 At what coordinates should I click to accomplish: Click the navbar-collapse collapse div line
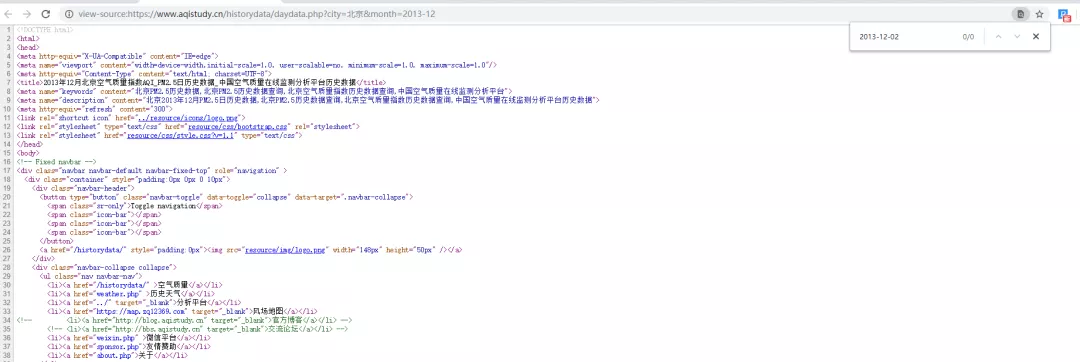coord(105,267)
